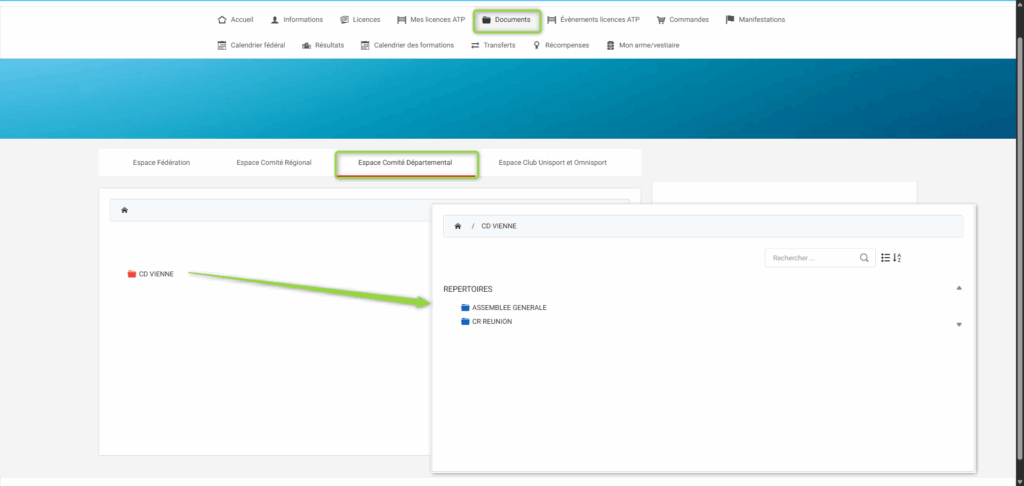The height and width of the screenshot is (486, 1024).
Task: Click the Informations person icon
Action: pos(275,19)
